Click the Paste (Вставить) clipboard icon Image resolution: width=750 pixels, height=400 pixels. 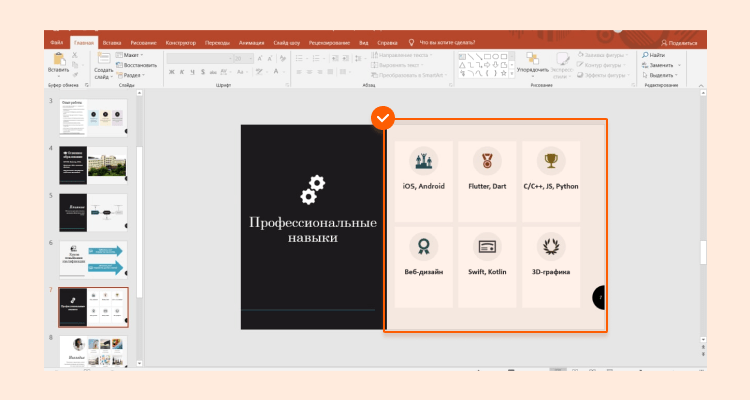point(58,58)
